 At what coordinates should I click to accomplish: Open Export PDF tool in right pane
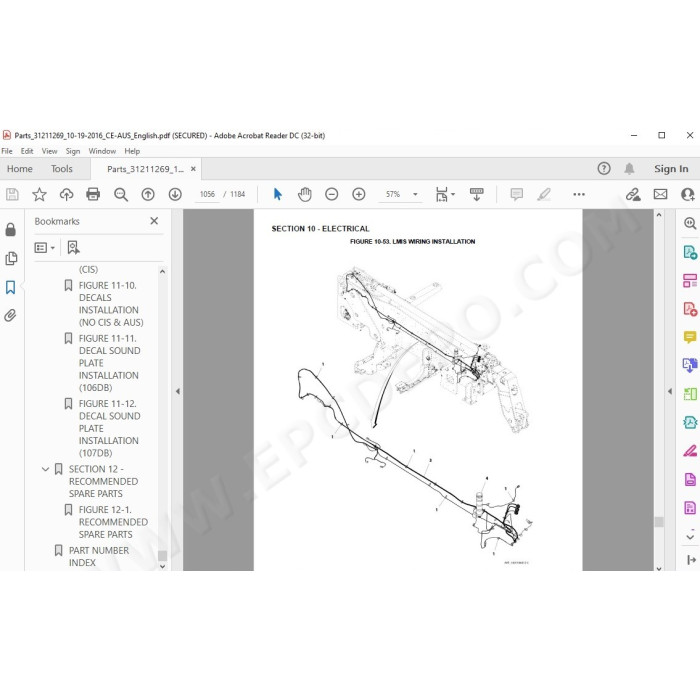pos(690,252)
